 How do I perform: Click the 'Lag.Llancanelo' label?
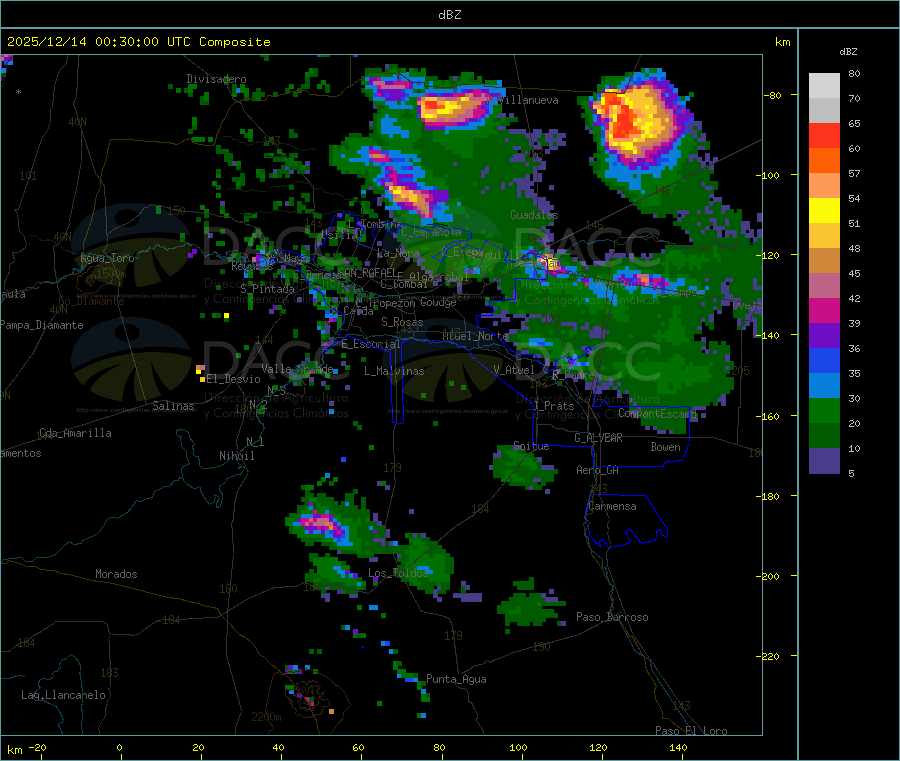63,695
